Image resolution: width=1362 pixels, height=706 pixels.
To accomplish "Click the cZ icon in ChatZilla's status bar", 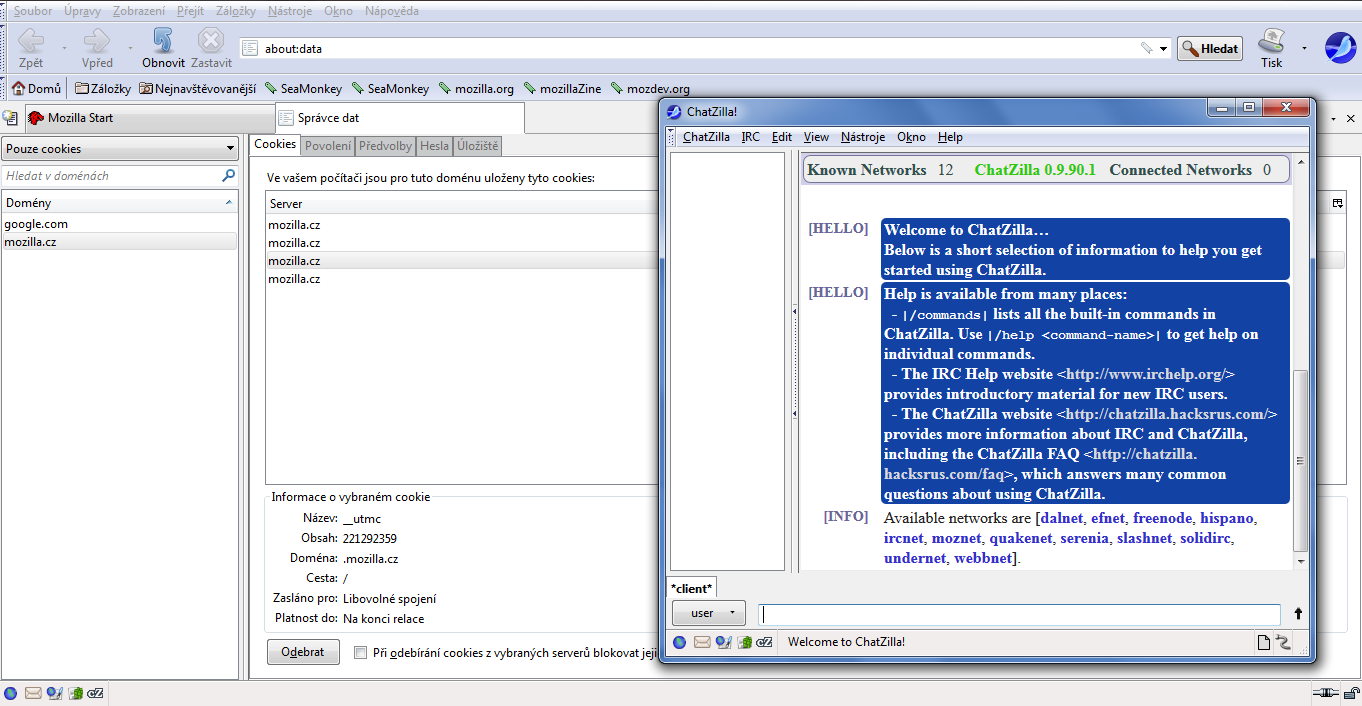I will [765, 642].
